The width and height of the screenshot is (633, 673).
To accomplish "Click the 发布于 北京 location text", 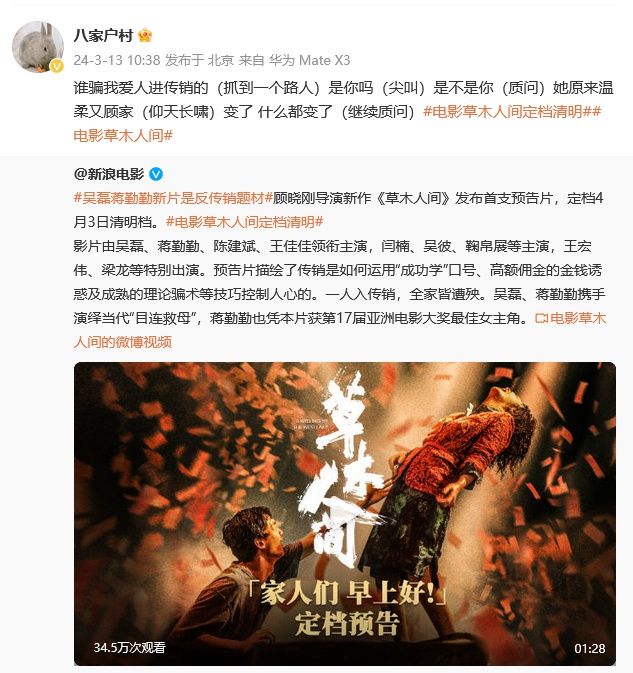I will pyautogui.click(x=199, y=60).
